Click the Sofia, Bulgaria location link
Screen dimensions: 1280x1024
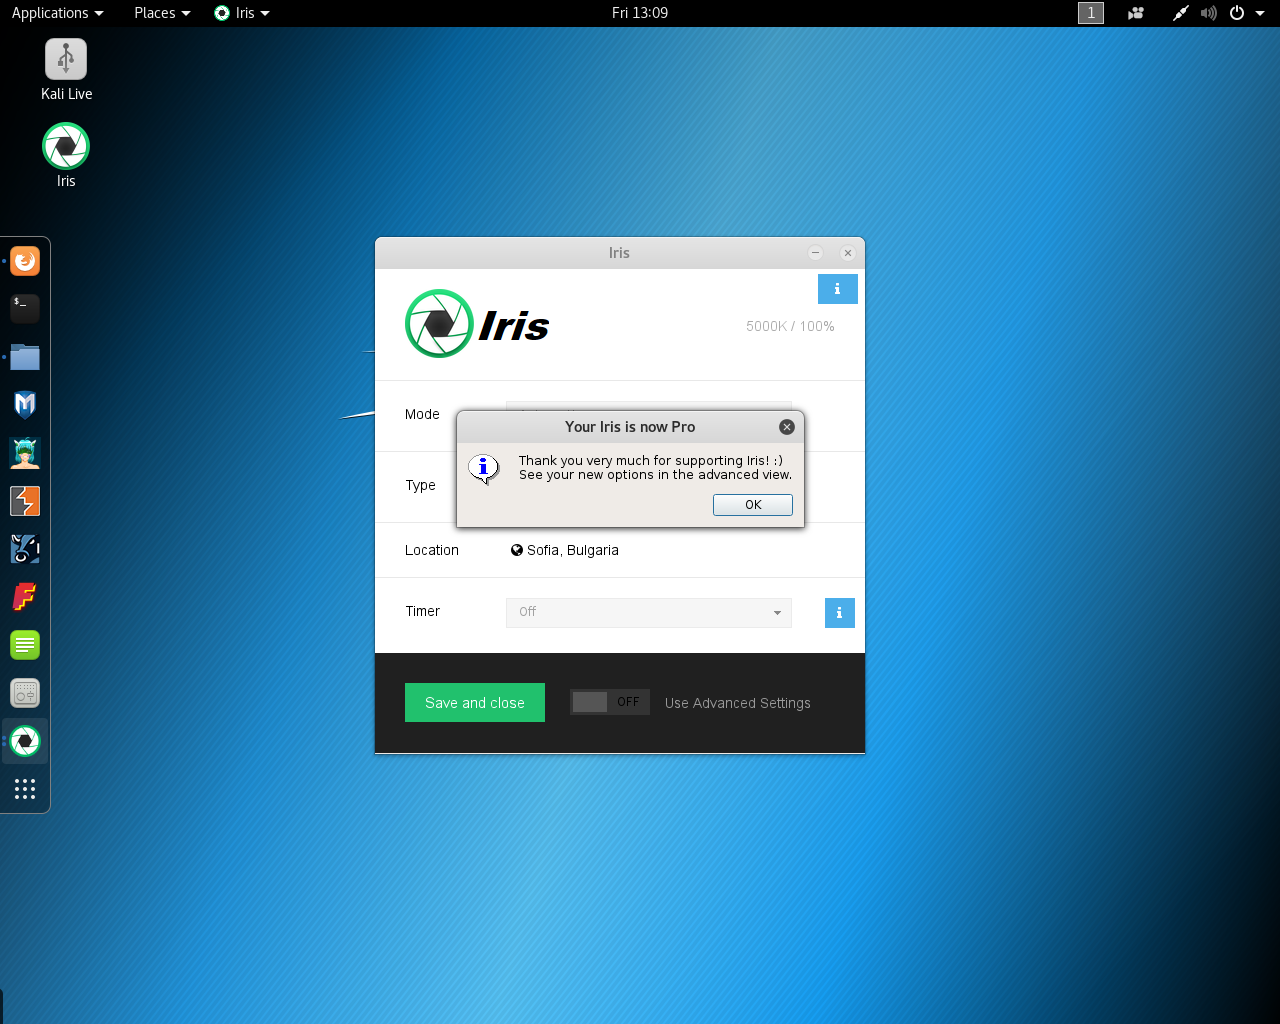pos(573,550)
